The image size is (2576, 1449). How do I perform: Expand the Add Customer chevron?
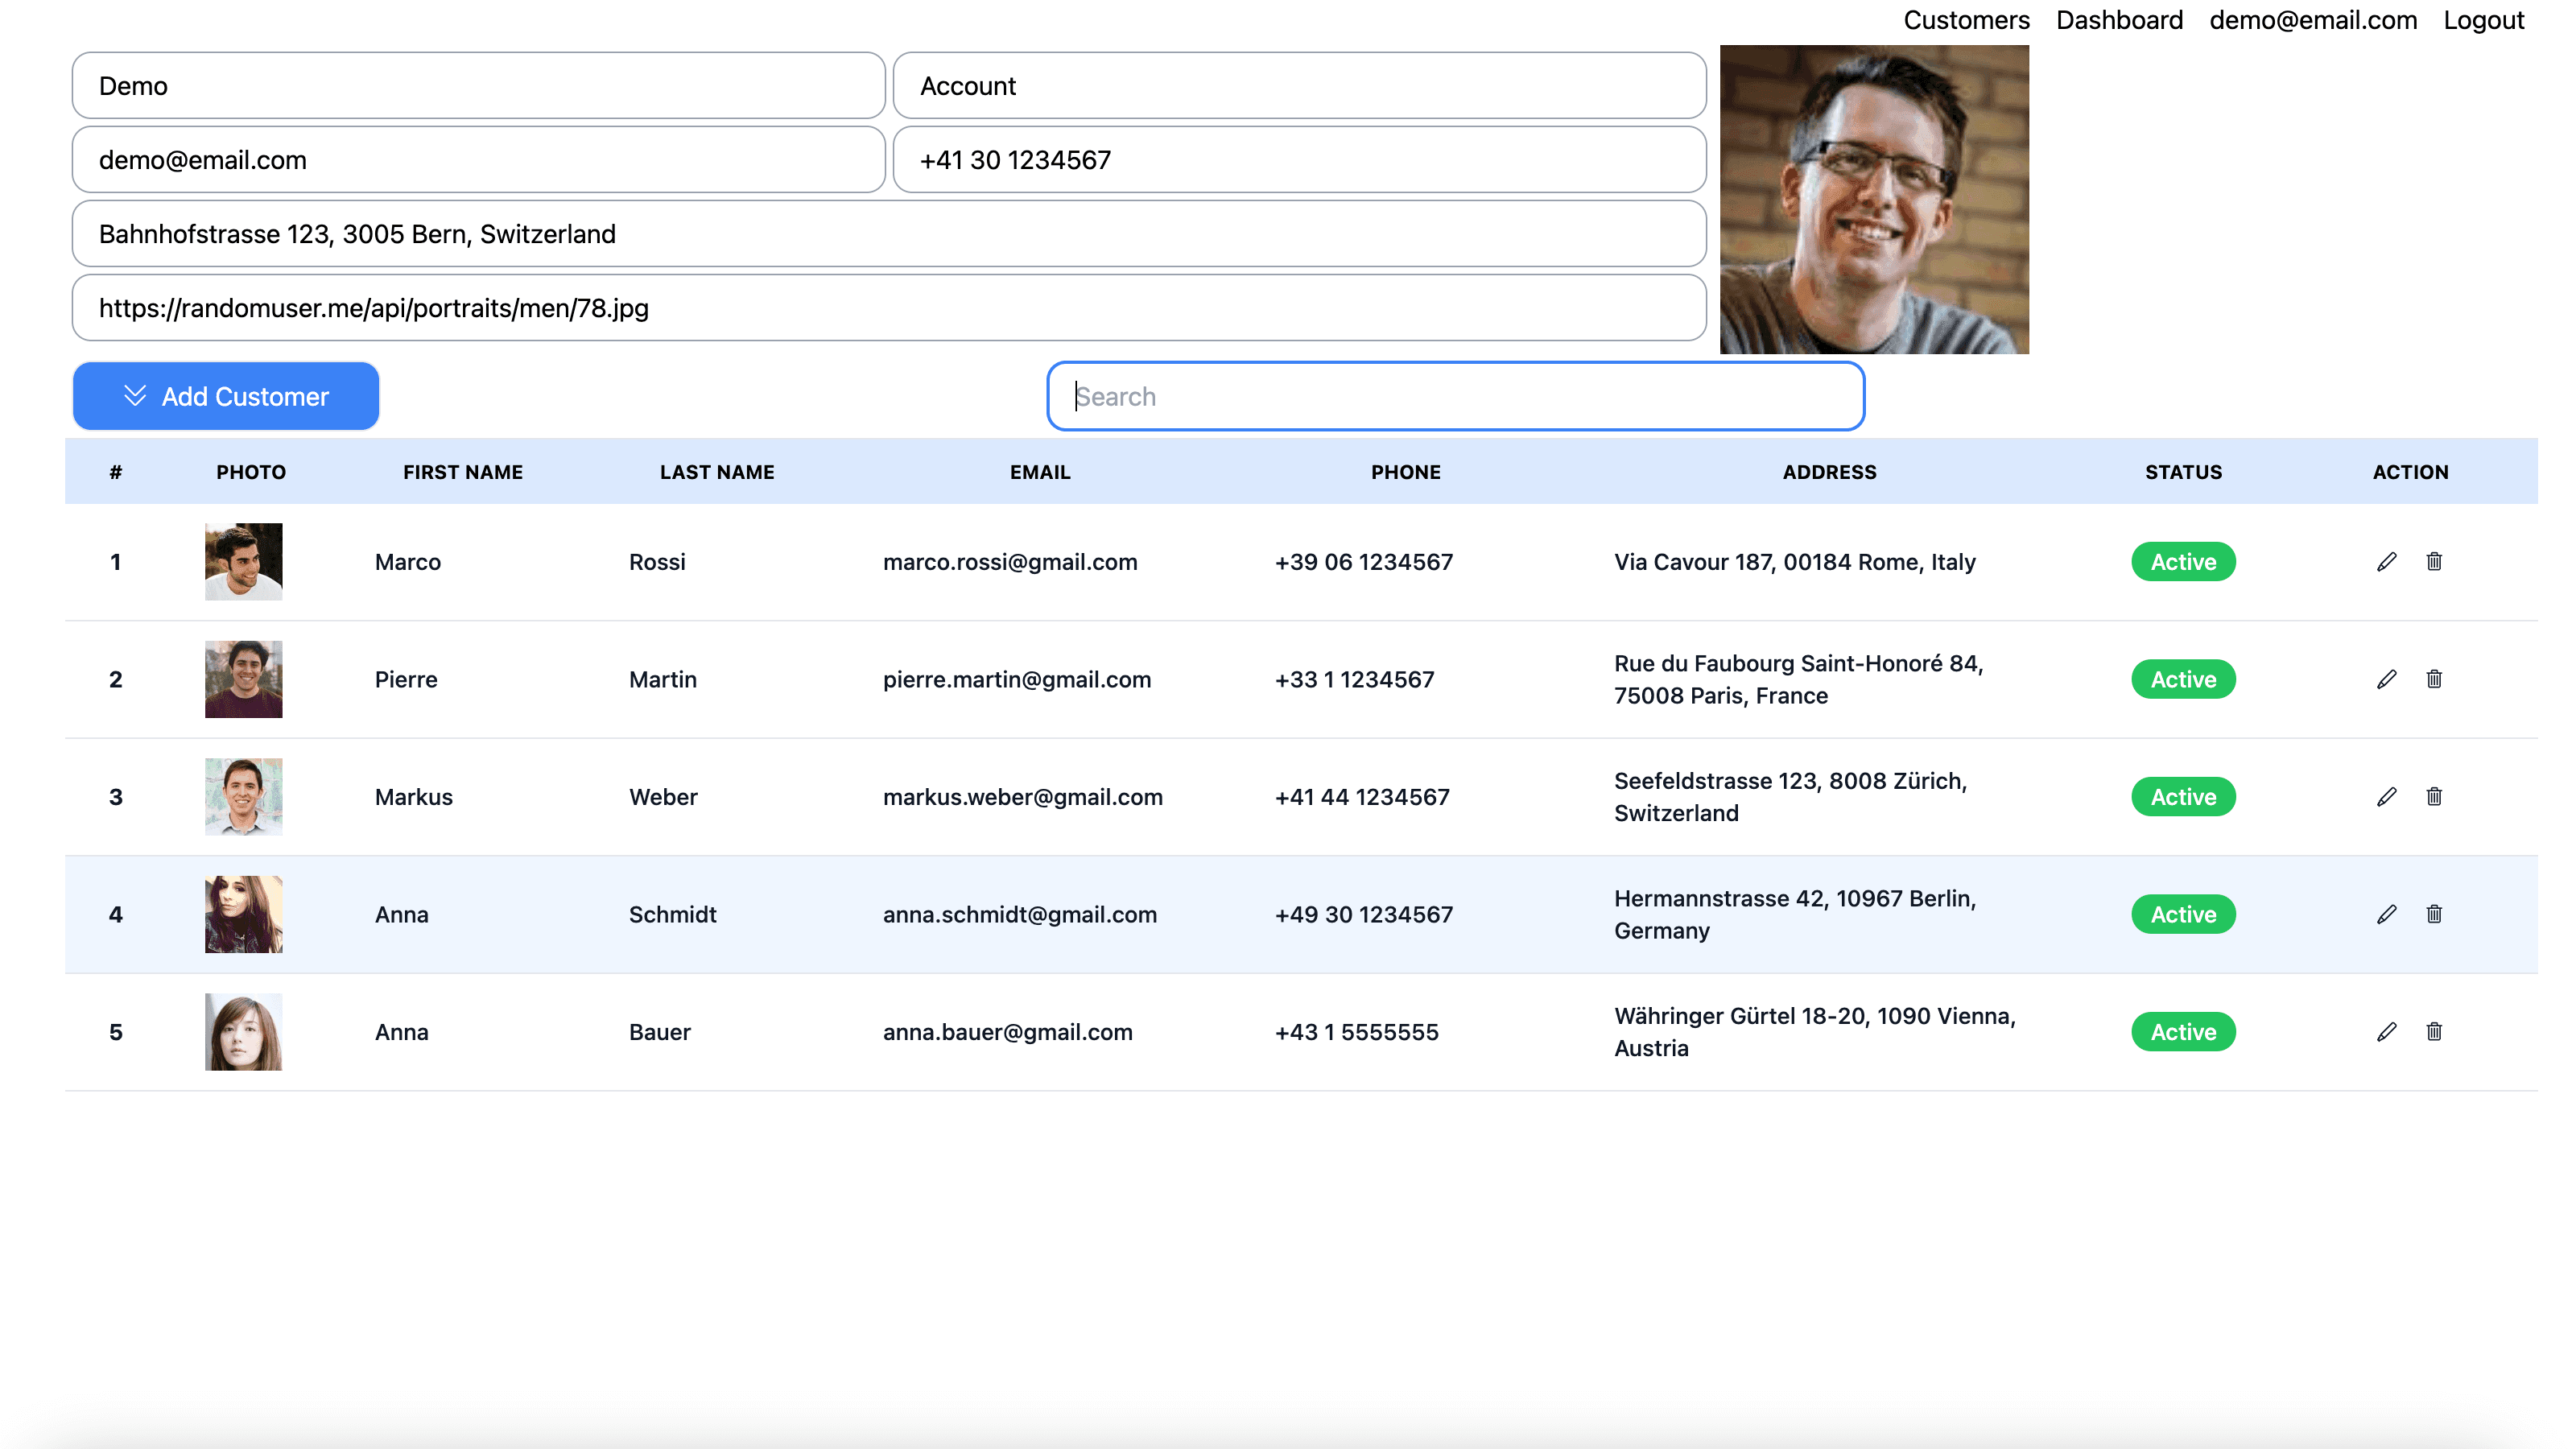coord(135,395)
